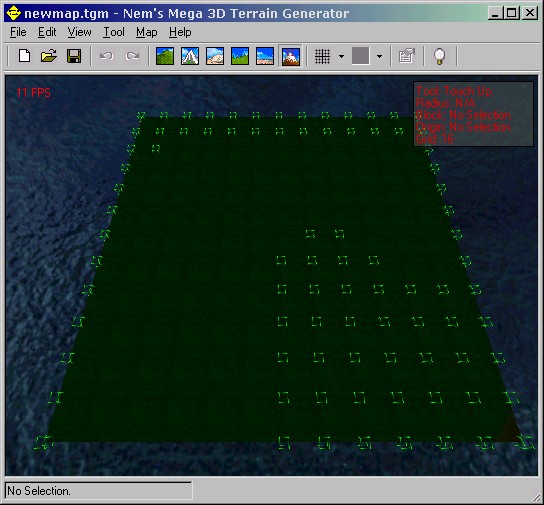The width and height of the screenshot is (544, 505).
Task: Click the gray color swatch
Action: [x=360, y=56]
